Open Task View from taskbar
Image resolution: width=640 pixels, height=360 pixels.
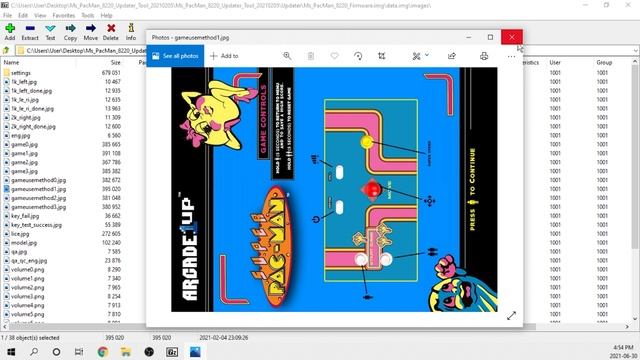pos(79,352)
